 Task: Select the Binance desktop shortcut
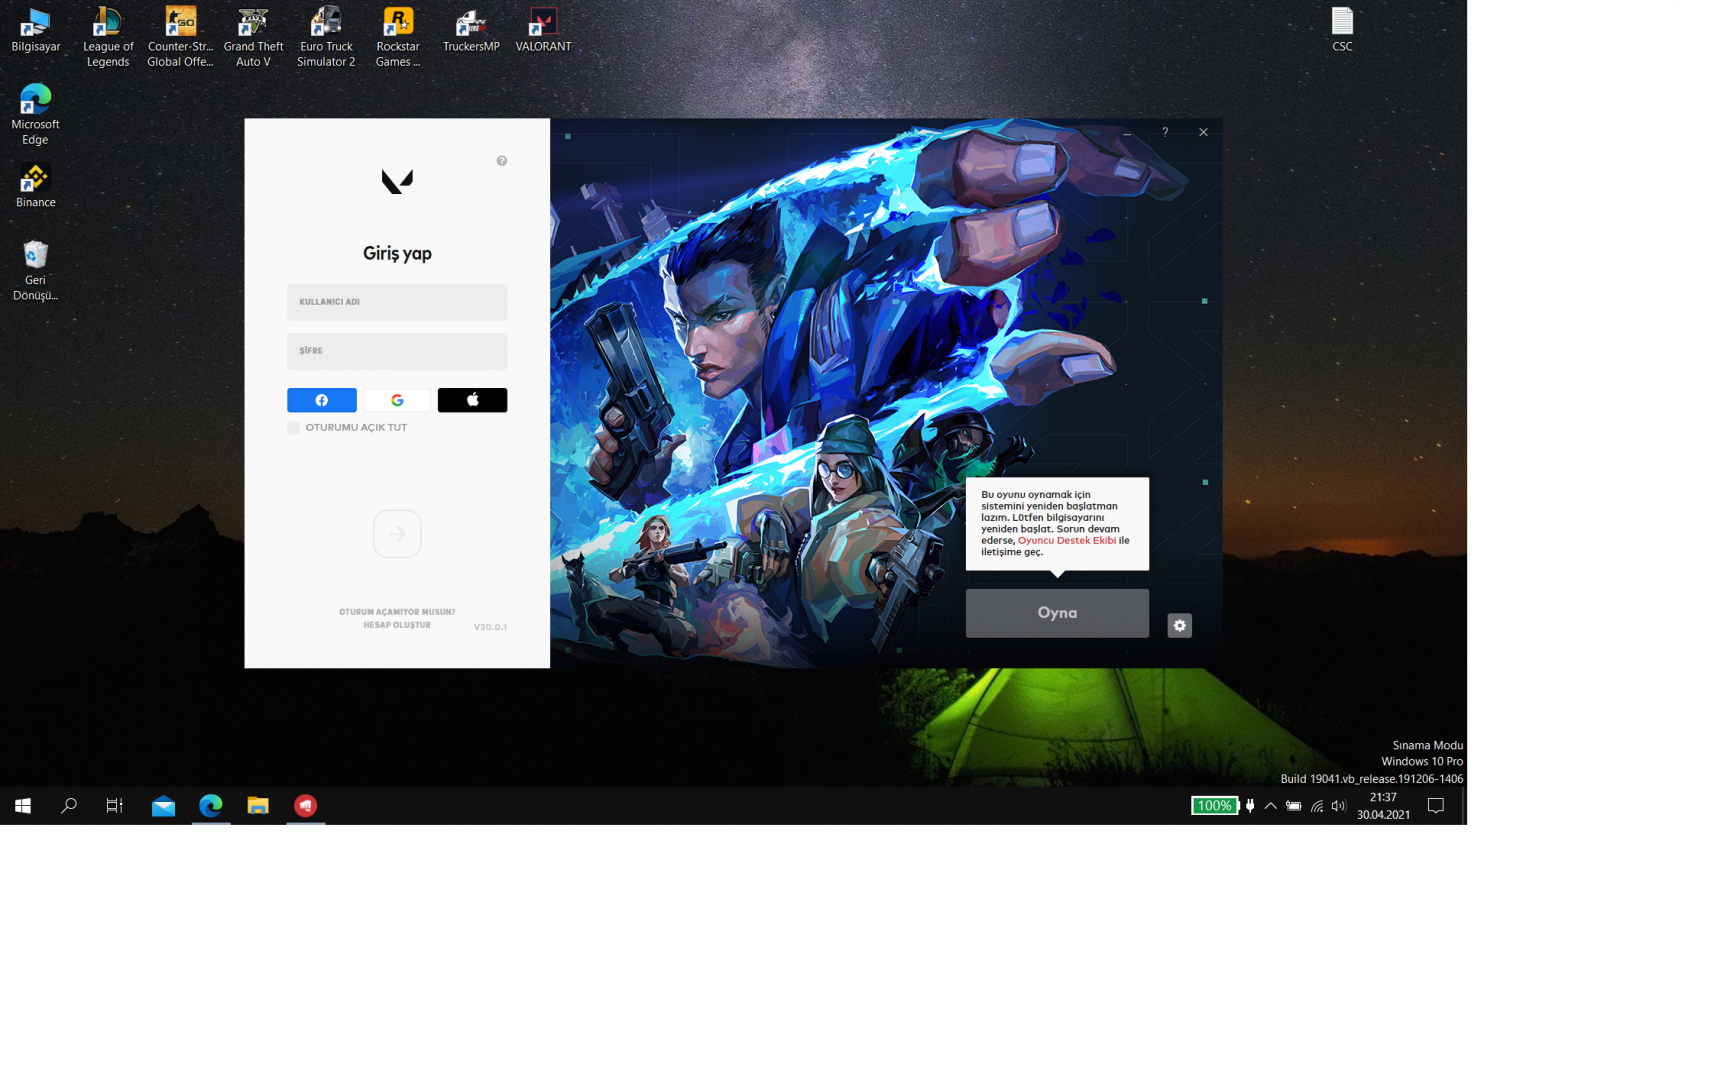click(36, 186)
